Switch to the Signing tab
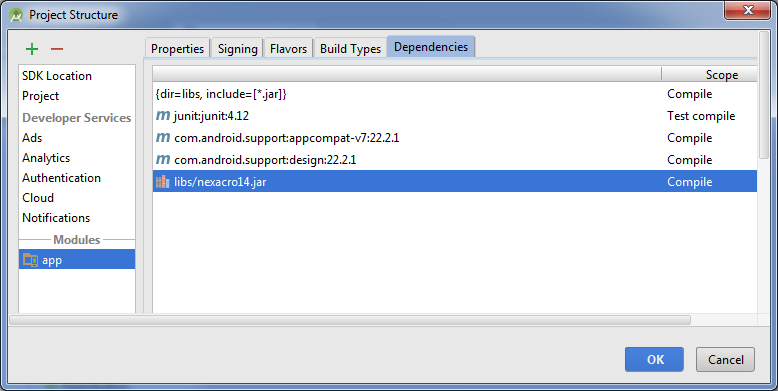This screenshot has width=778, height=391. (237, 49)
